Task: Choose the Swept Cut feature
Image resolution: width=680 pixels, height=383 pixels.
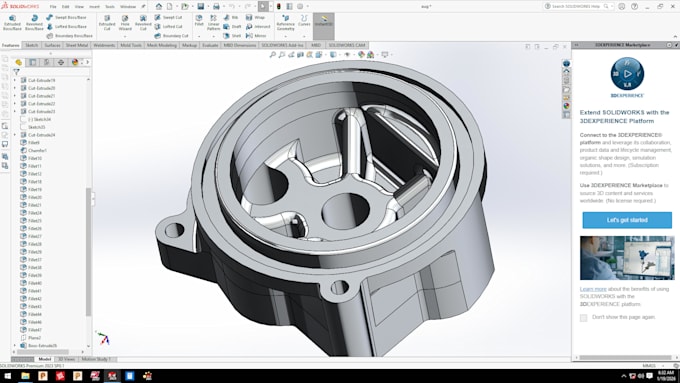Action: coord(168,17)
